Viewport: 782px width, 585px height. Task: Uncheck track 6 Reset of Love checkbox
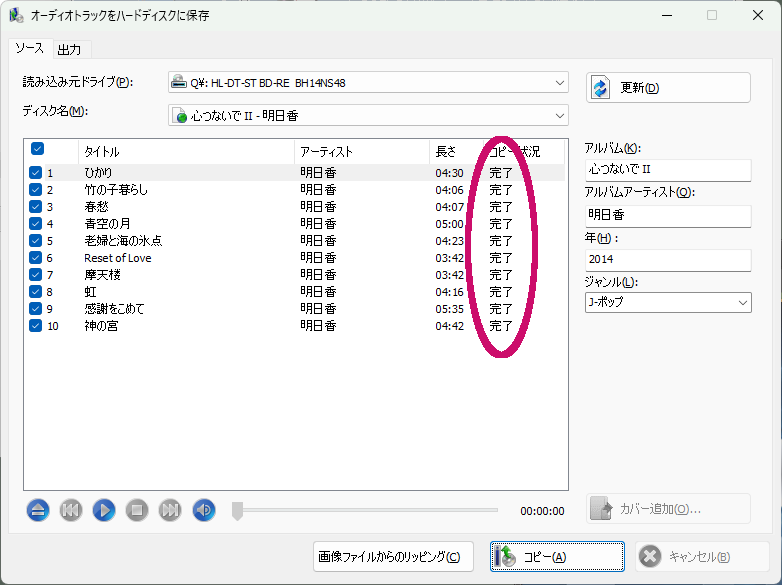35,257
